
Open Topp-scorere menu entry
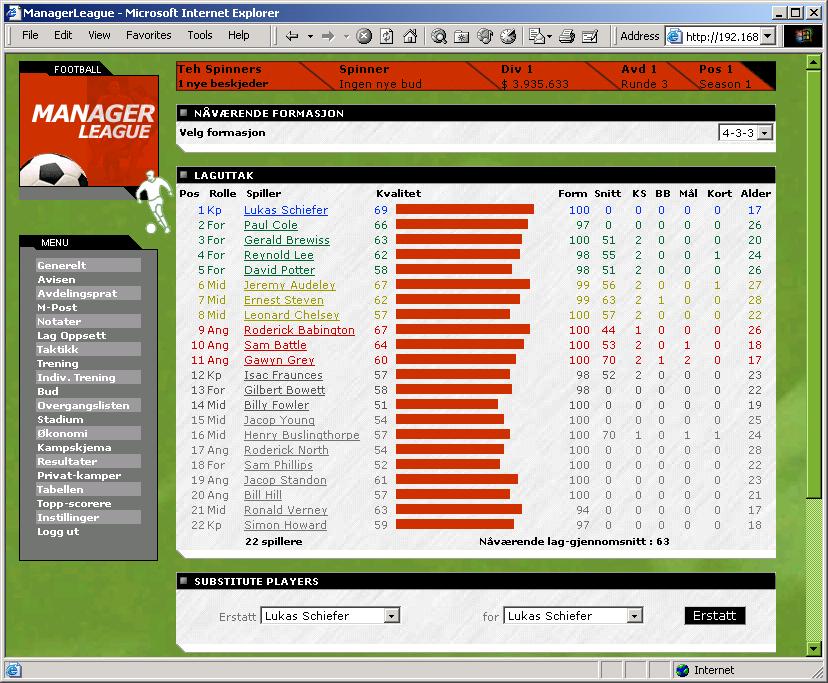74,503
